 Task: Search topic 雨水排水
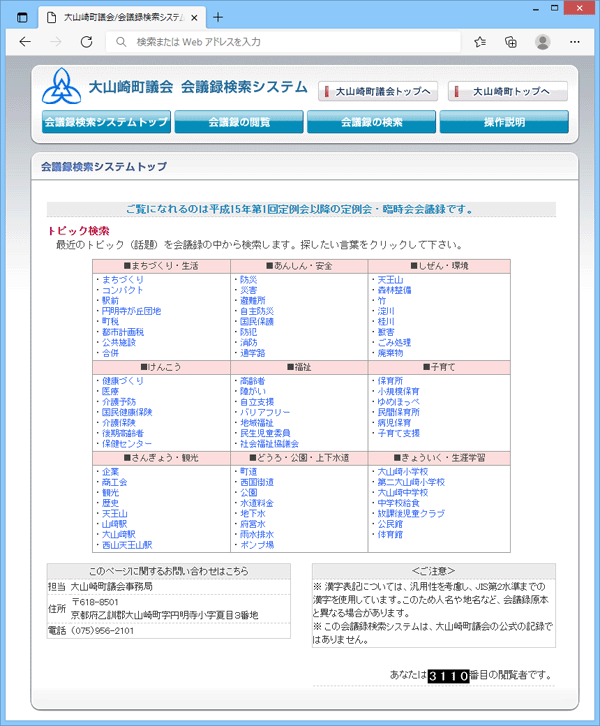click(x=256, y=534)
